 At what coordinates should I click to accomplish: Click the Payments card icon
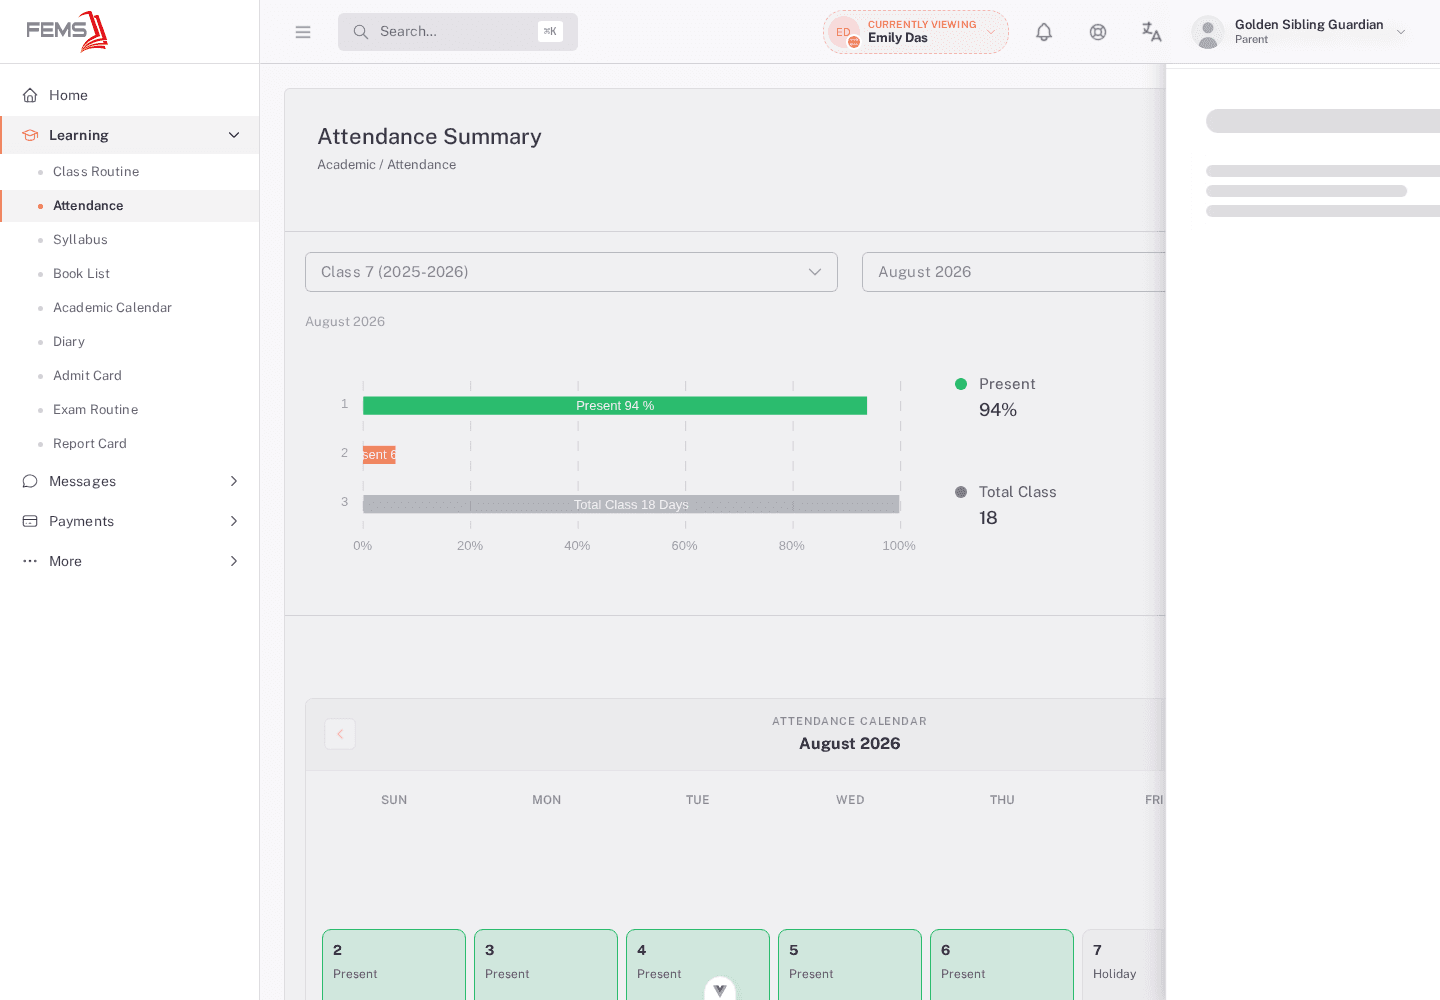pyautogui.click(x=30, y=521)
